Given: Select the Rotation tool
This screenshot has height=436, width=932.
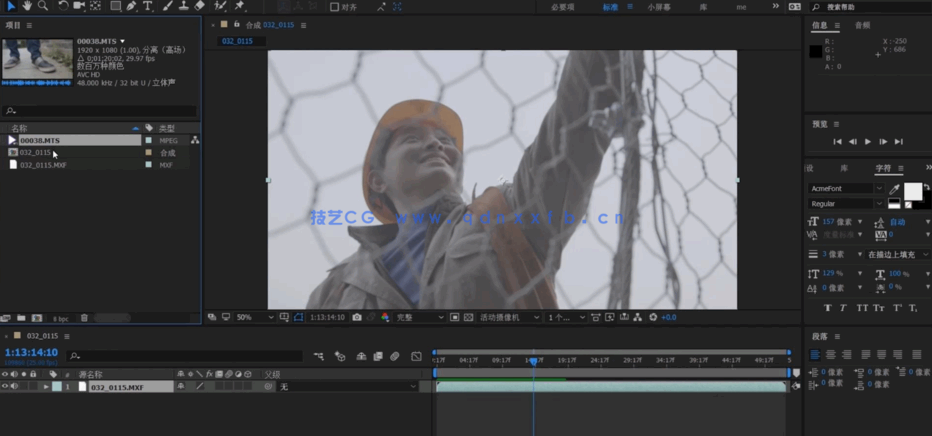Looking at the screenshot, I should pyautogui.click(x=63, y=6).
